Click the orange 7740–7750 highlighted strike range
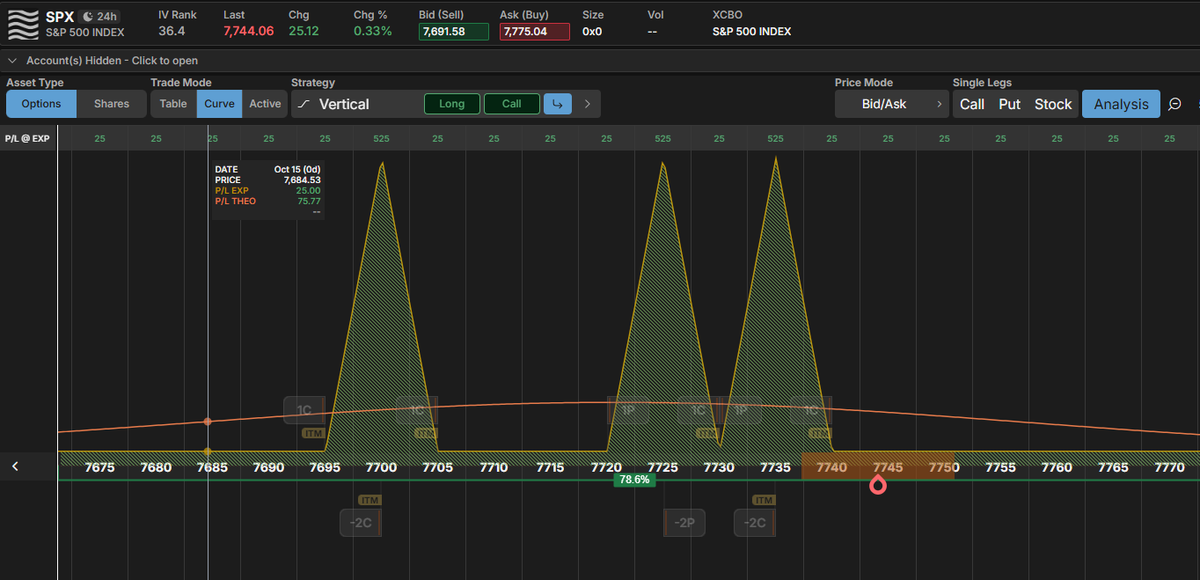The image size is (1200, 580). (x=878, y=467)
